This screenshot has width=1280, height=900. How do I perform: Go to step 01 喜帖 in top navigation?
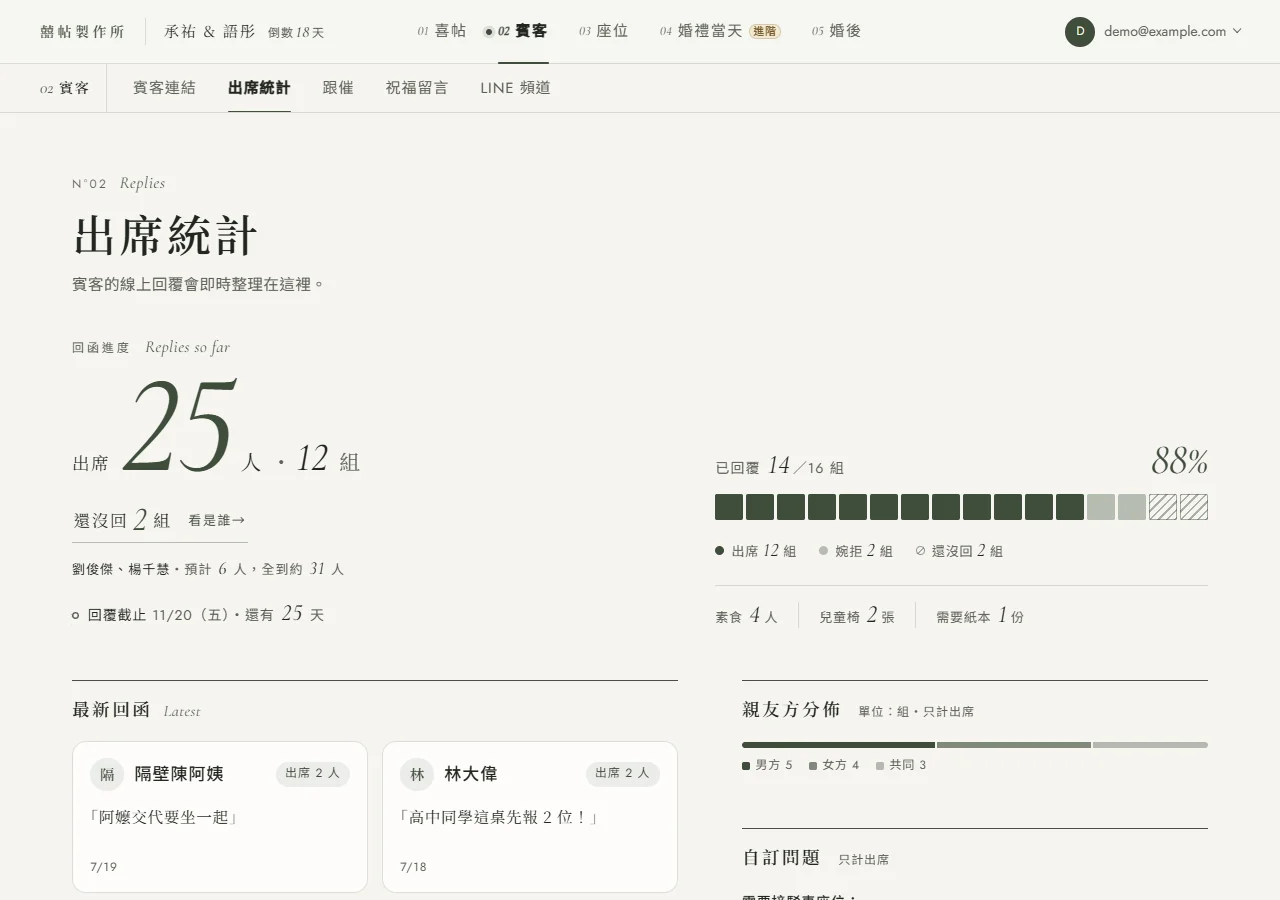pyautogui.click(x=442, y=31)
